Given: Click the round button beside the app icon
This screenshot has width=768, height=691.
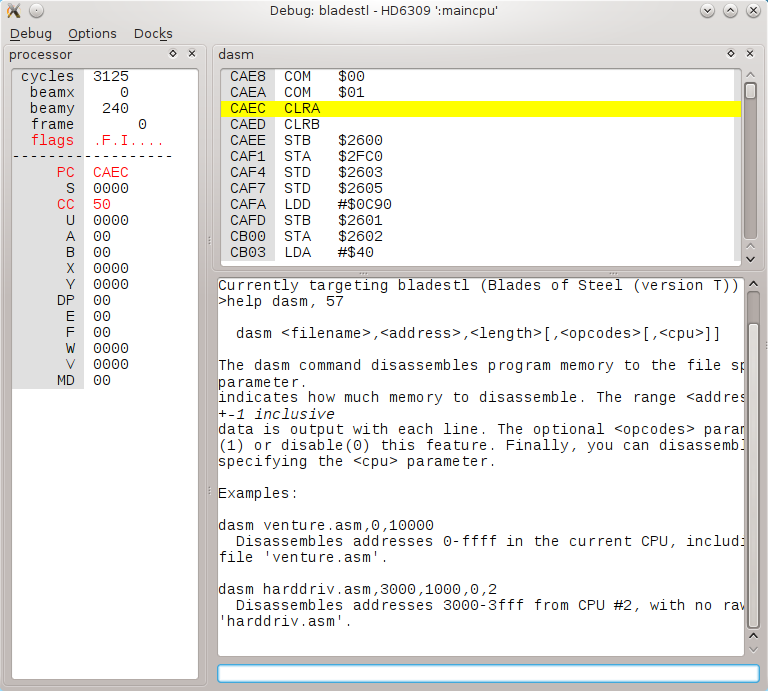Looking at the screenshot, I should (36, 10).
